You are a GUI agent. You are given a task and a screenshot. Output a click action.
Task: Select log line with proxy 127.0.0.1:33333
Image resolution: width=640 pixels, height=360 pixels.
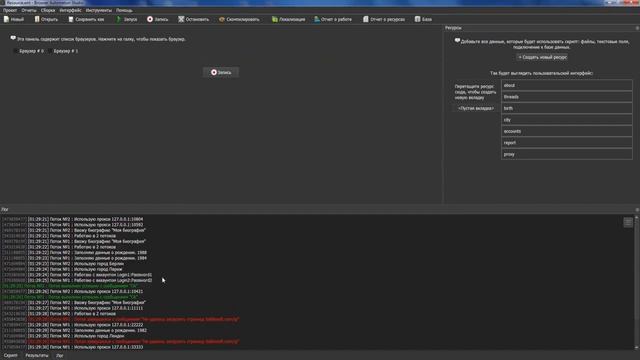point(73,347)
